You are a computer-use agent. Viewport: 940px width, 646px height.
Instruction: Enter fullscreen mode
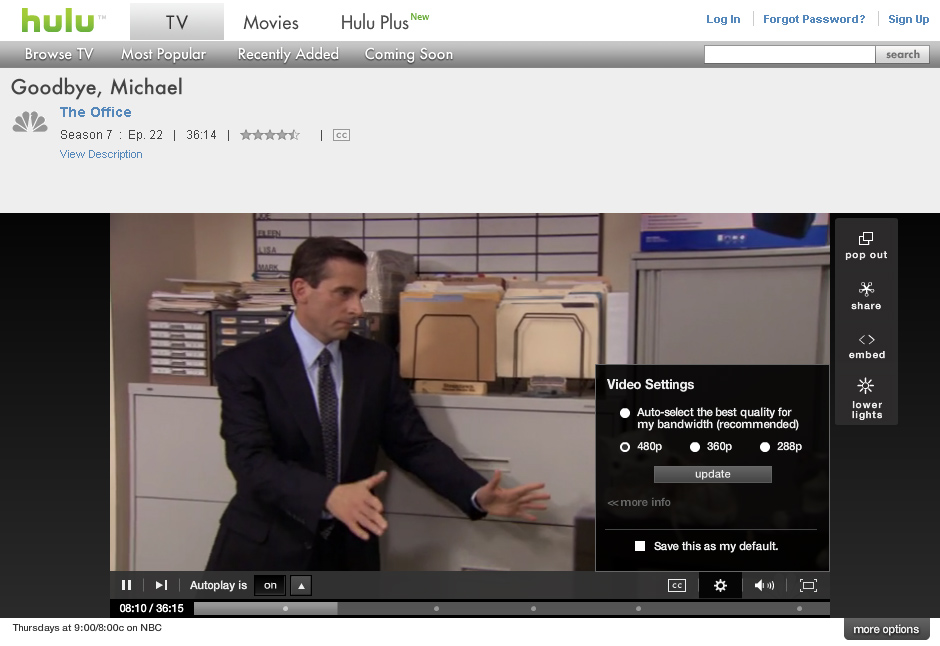pos(808,585)
